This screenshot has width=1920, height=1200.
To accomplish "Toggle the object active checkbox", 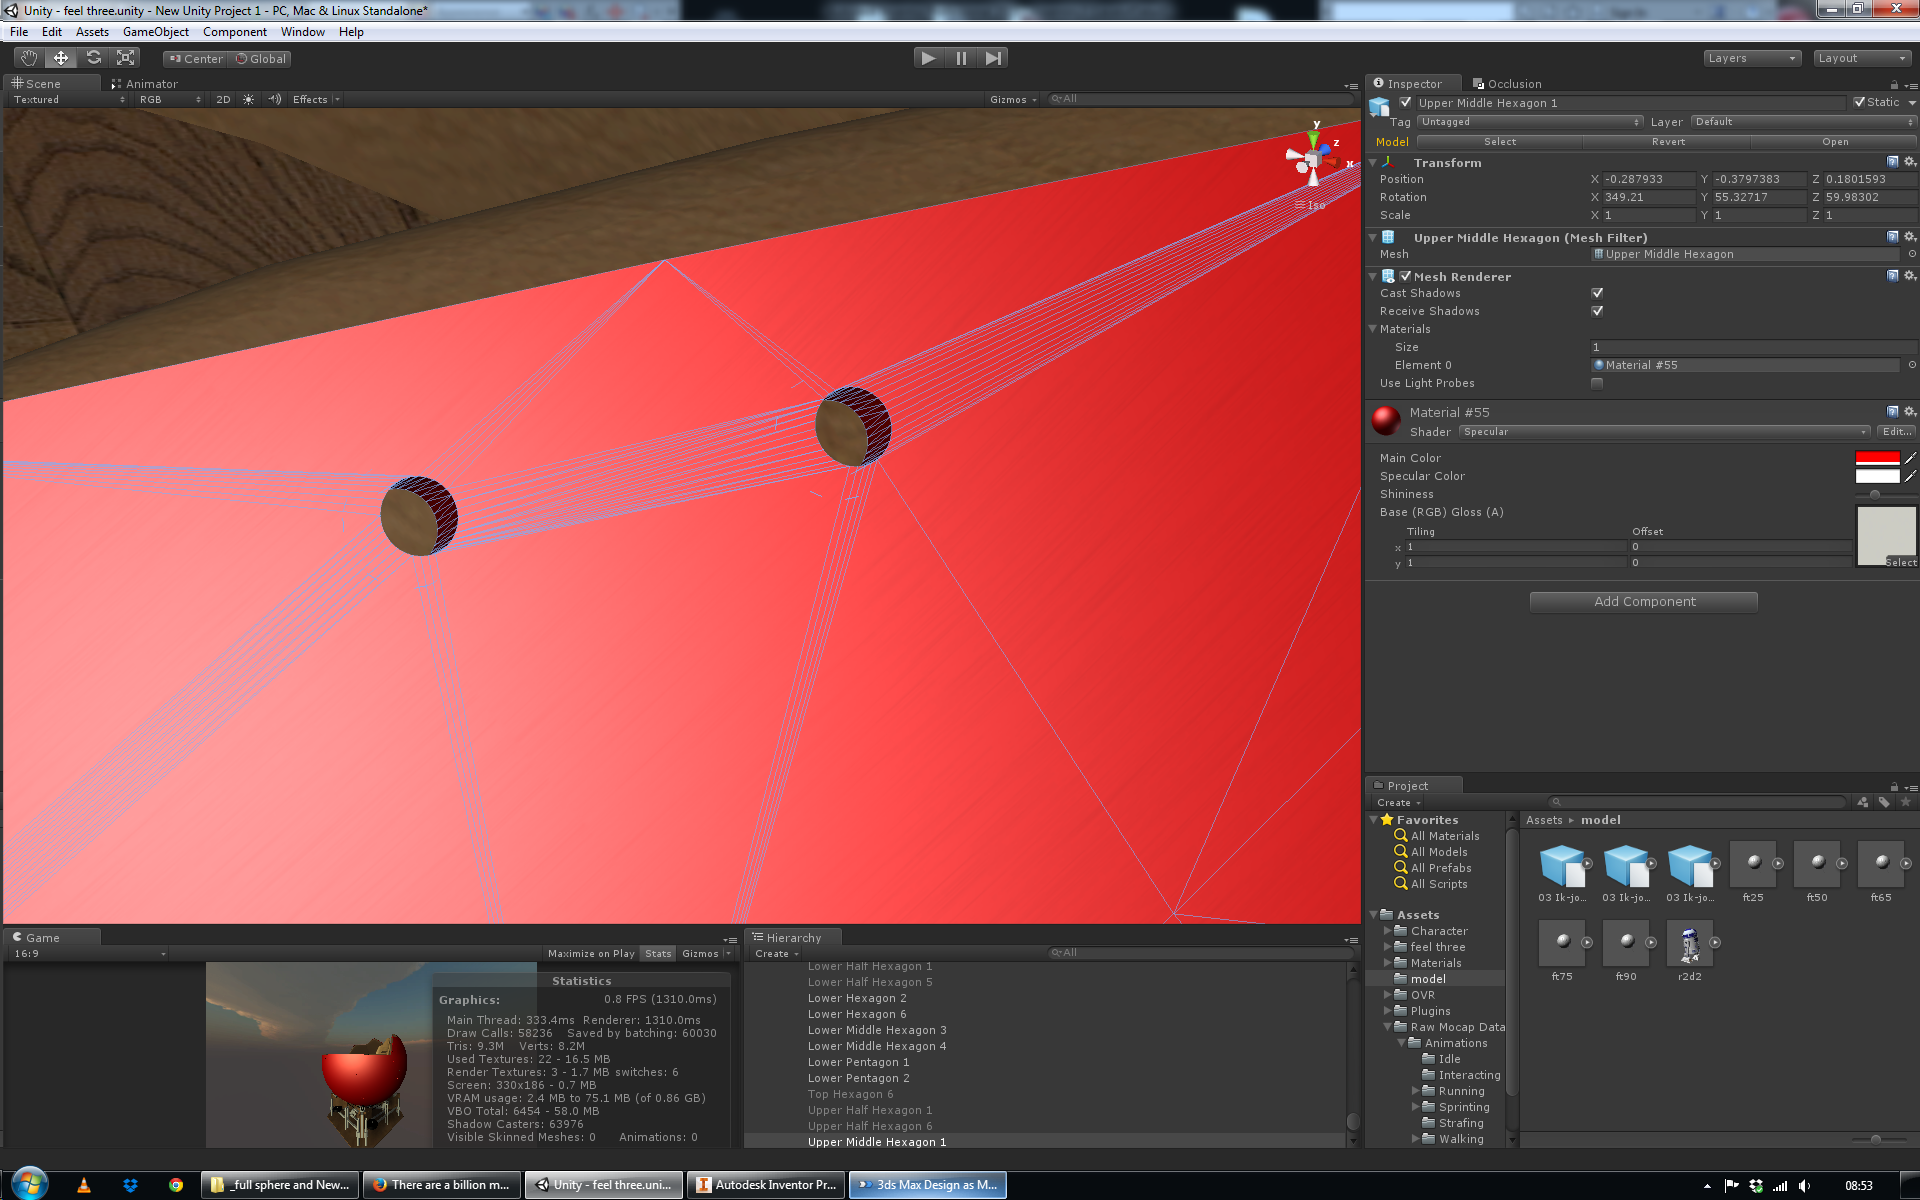I will 1406,102.
